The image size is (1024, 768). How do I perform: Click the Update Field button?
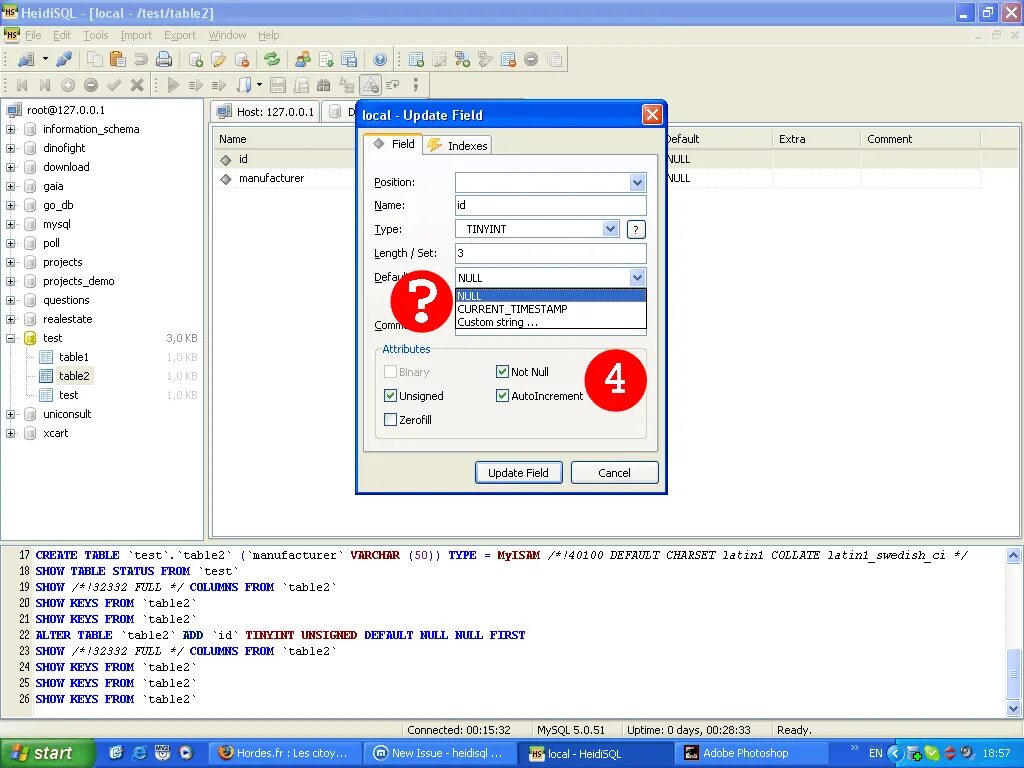tap(519, 473)
